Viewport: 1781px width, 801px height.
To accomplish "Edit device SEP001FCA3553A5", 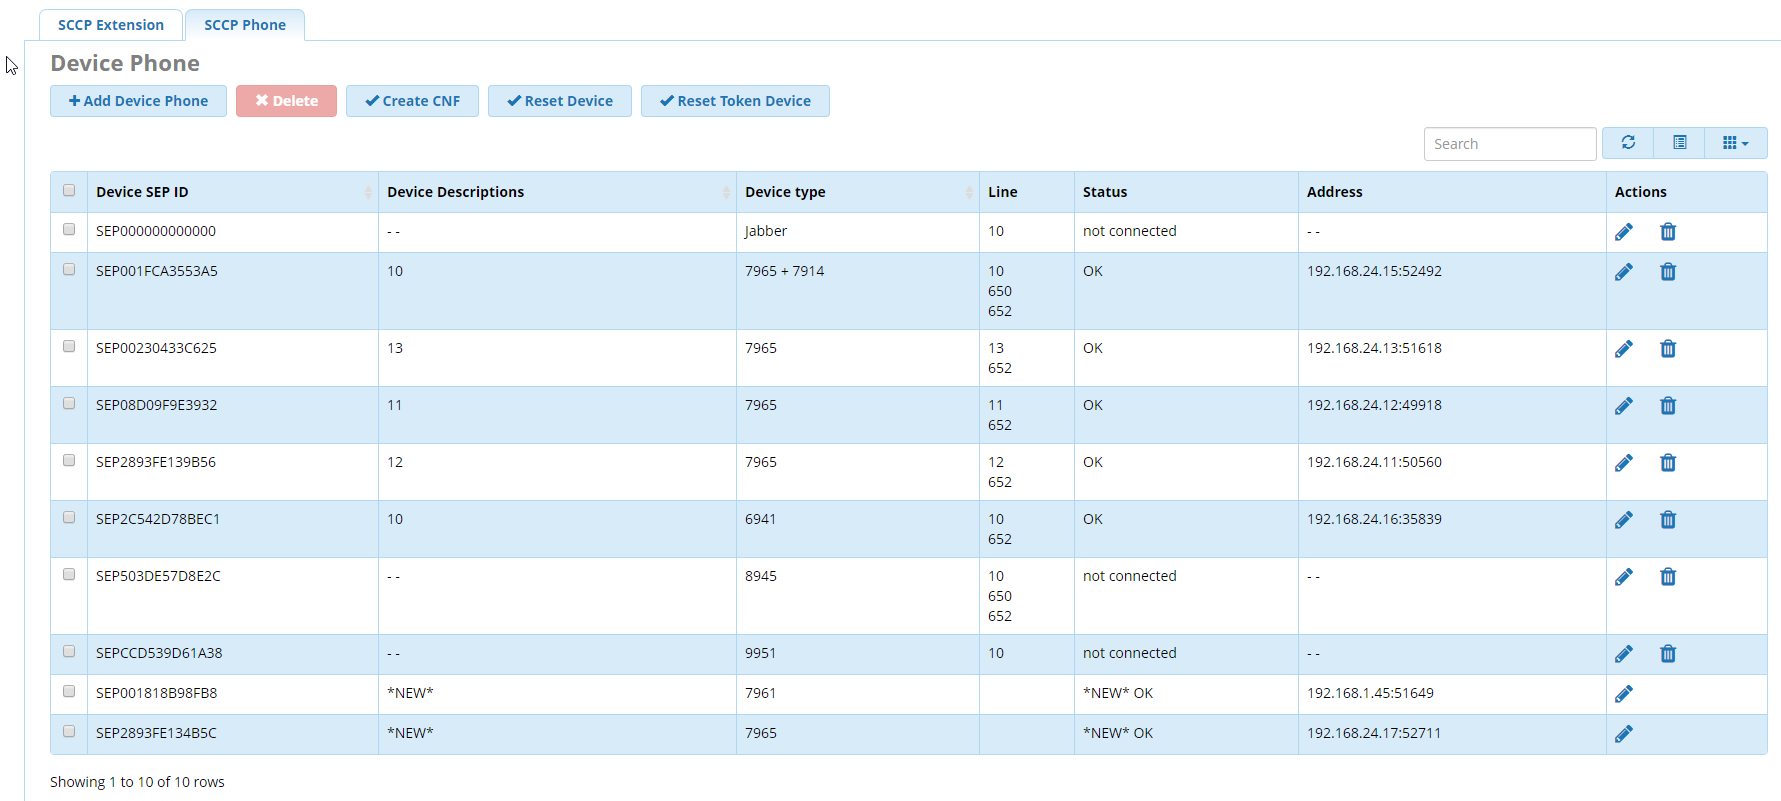I will (1624, 272).
